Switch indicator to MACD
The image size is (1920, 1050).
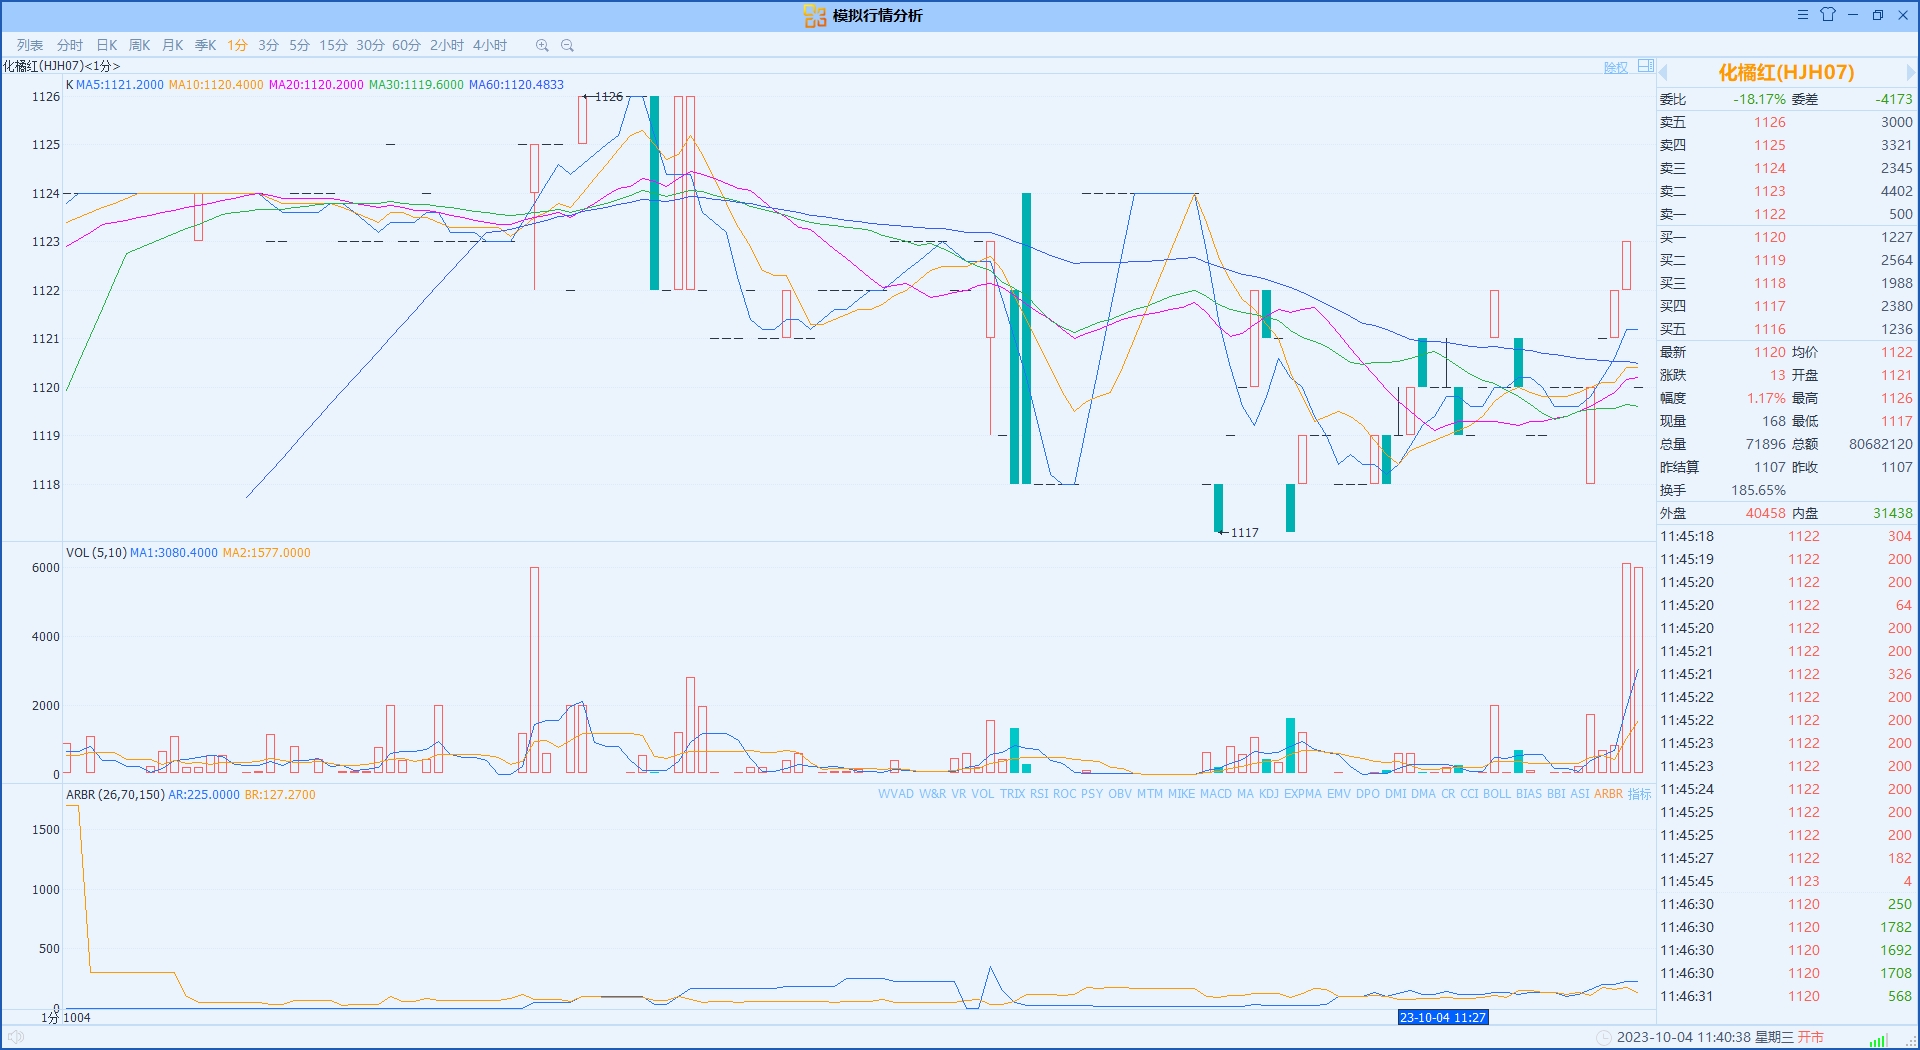(1216, 794)
